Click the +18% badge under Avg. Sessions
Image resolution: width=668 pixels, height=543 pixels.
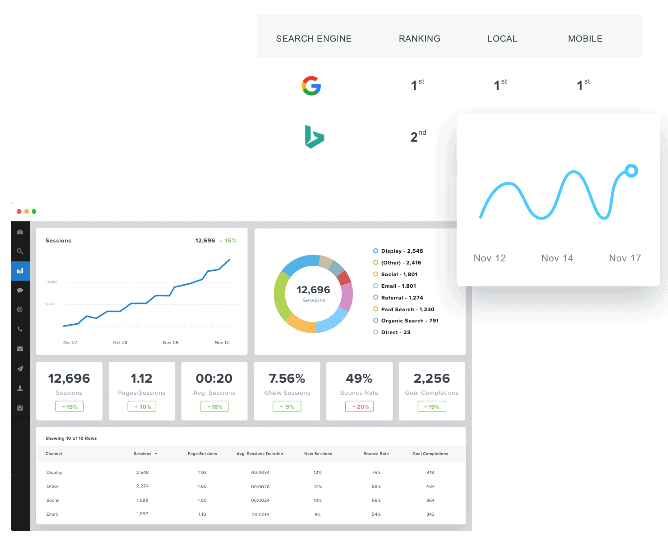tap(214, 407)
